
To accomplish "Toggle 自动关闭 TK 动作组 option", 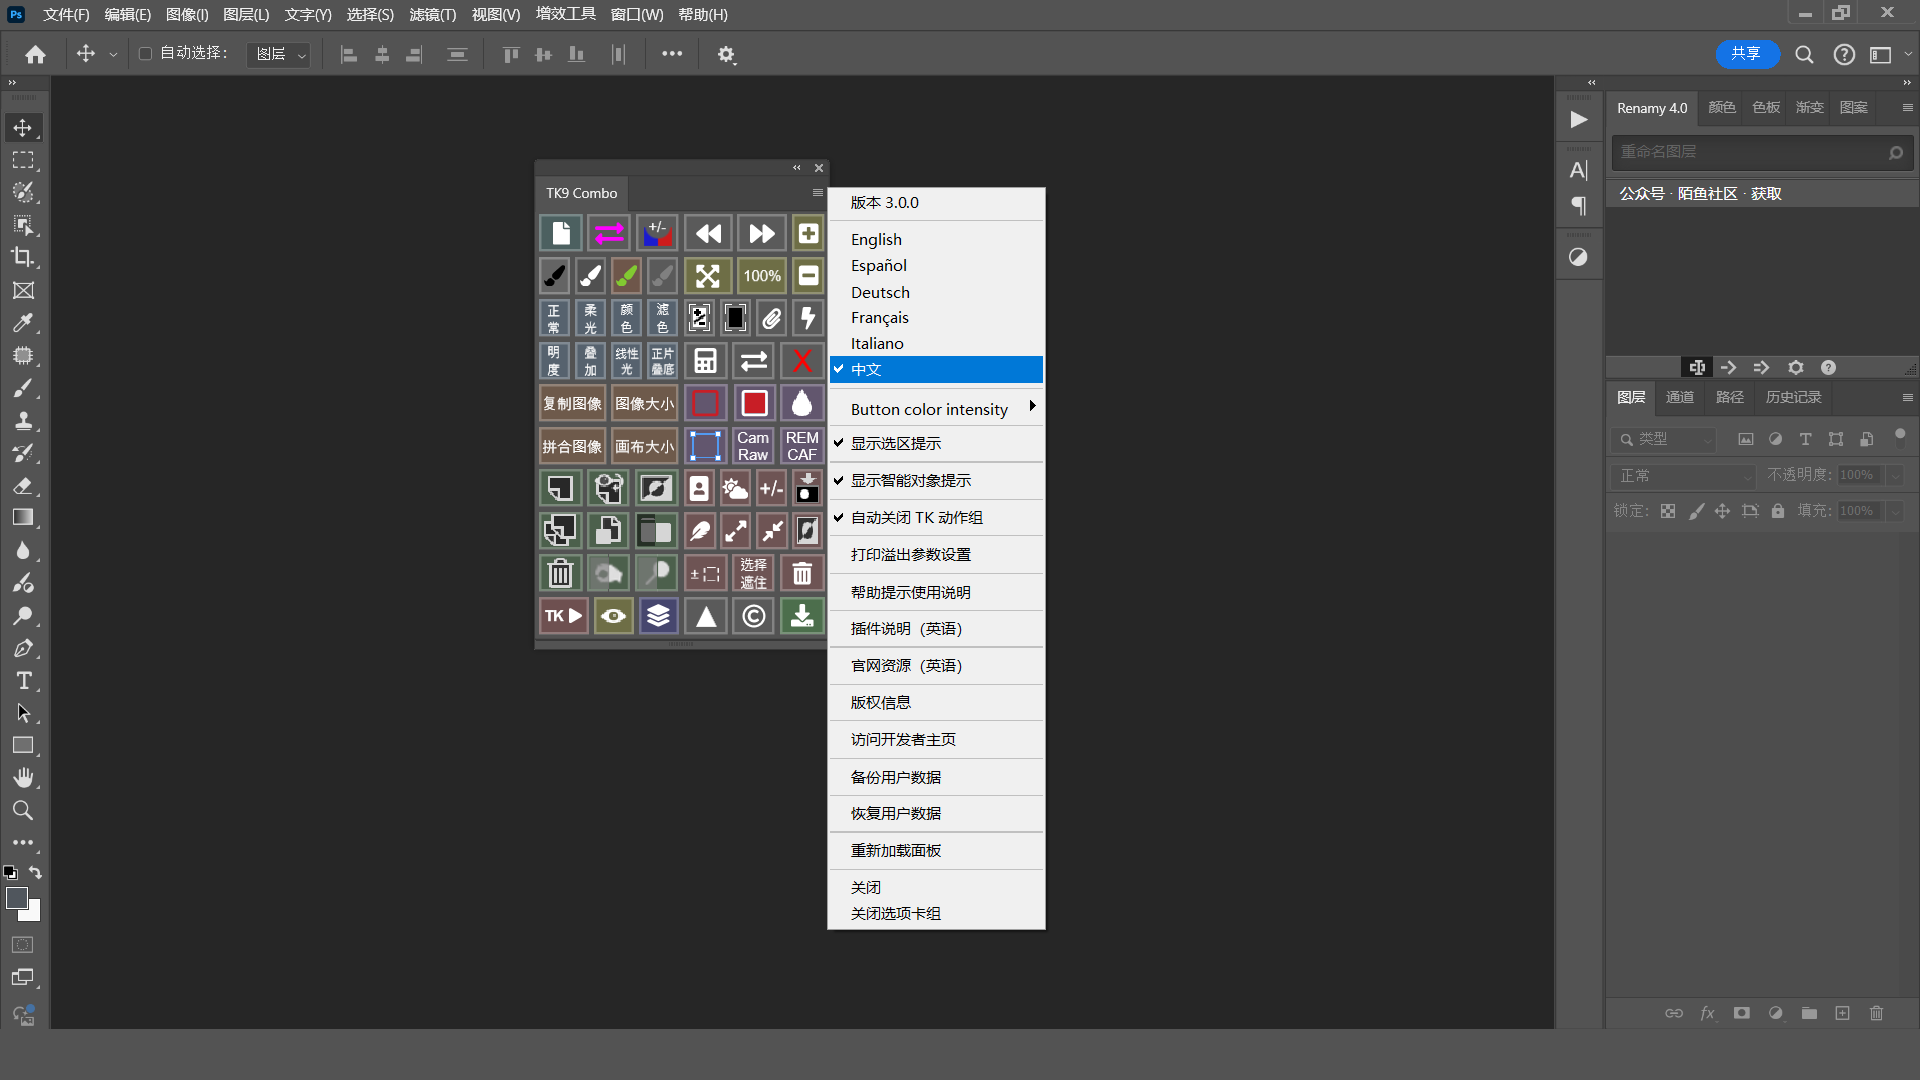I will point(916,517).
